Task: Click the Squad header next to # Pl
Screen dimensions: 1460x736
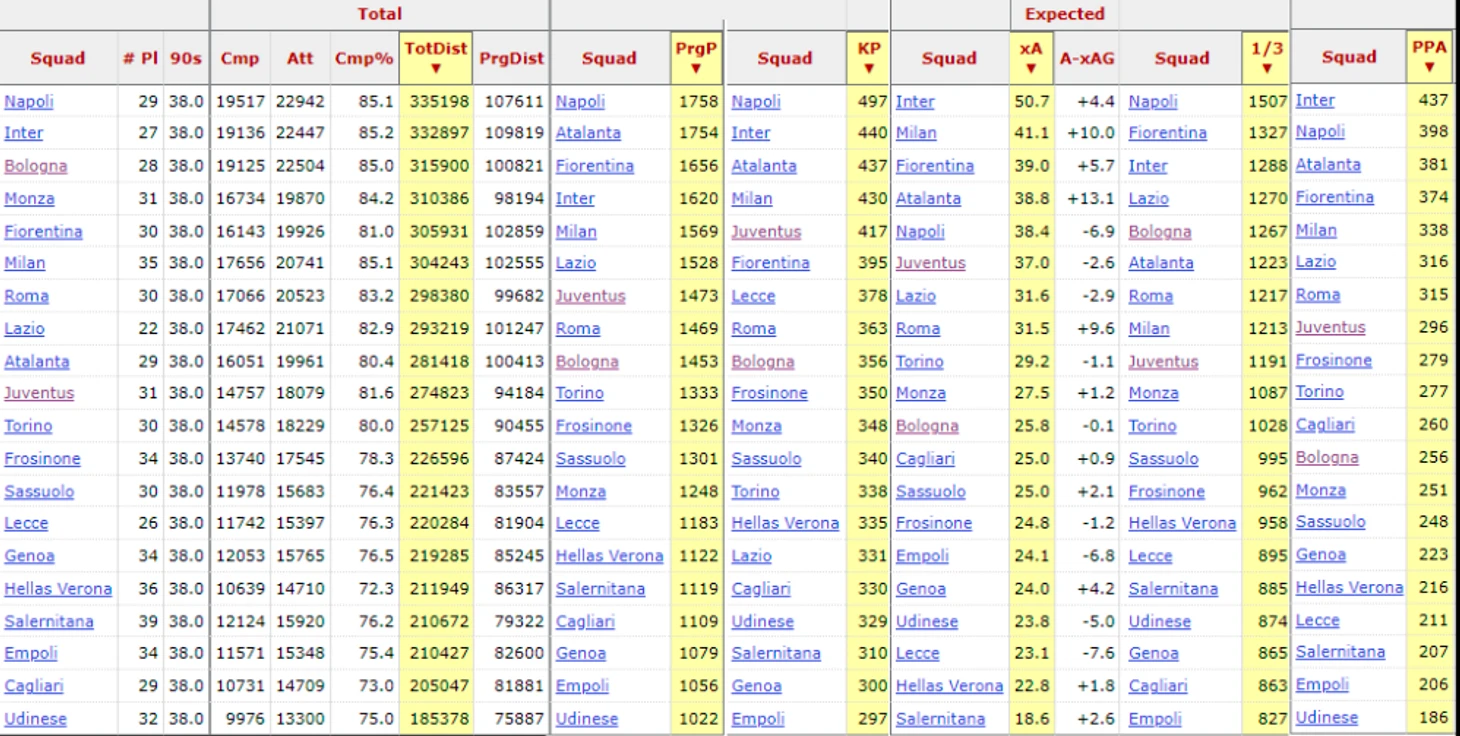Action: pyautogui.click(x=58, y=58)
